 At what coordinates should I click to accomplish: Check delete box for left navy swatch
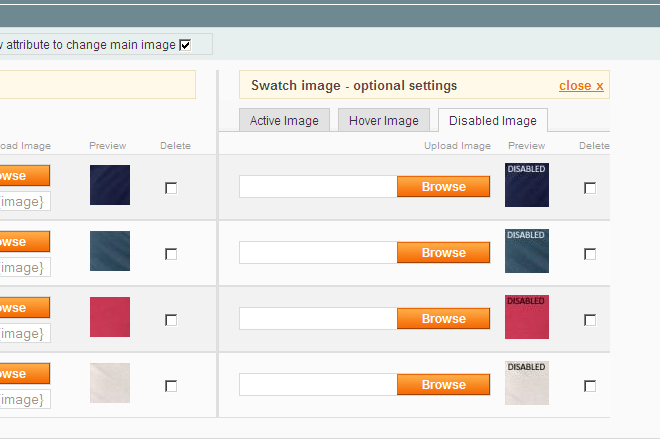pos(171,188)
